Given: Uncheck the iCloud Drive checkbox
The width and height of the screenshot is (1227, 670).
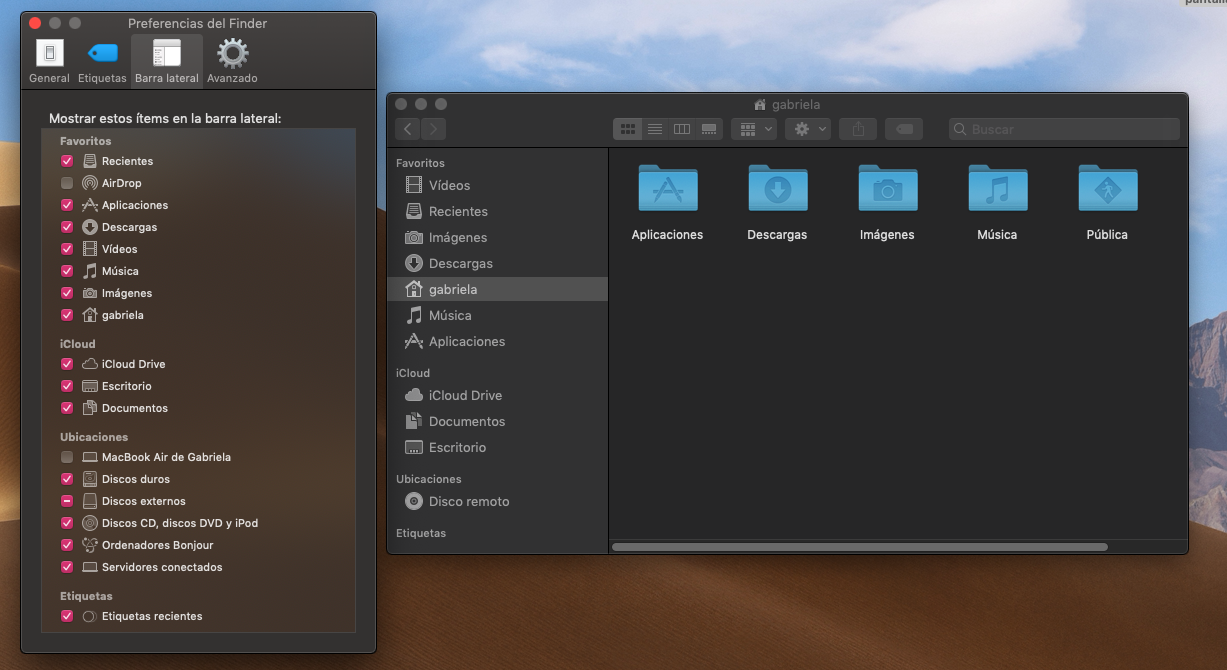Looking at the screenshot, I should pyautogui.click(x=67, y=364).
